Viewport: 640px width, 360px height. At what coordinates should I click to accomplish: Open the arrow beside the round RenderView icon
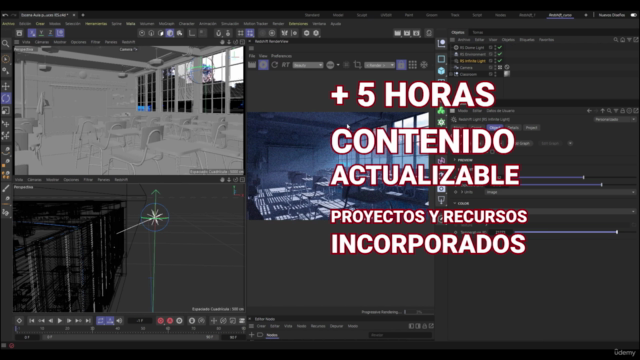[338, 65]
